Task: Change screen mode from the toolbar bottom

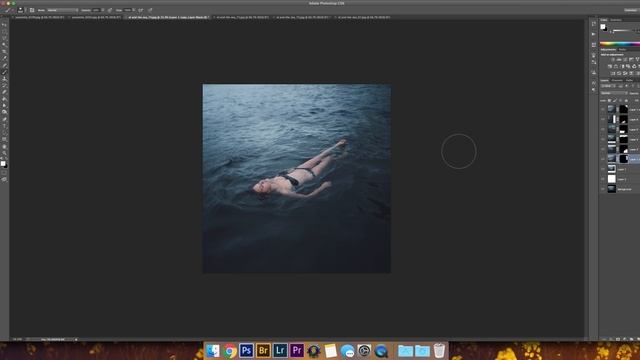Action: (4, 179)
